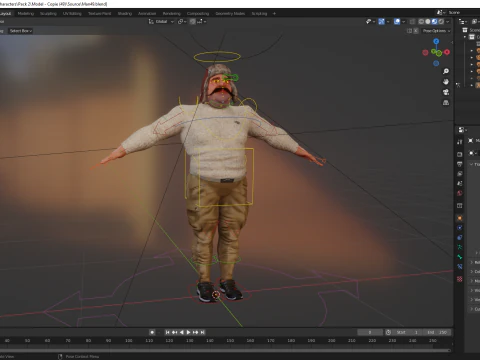Open the Object Constraint properties tab

click(460, 237)
